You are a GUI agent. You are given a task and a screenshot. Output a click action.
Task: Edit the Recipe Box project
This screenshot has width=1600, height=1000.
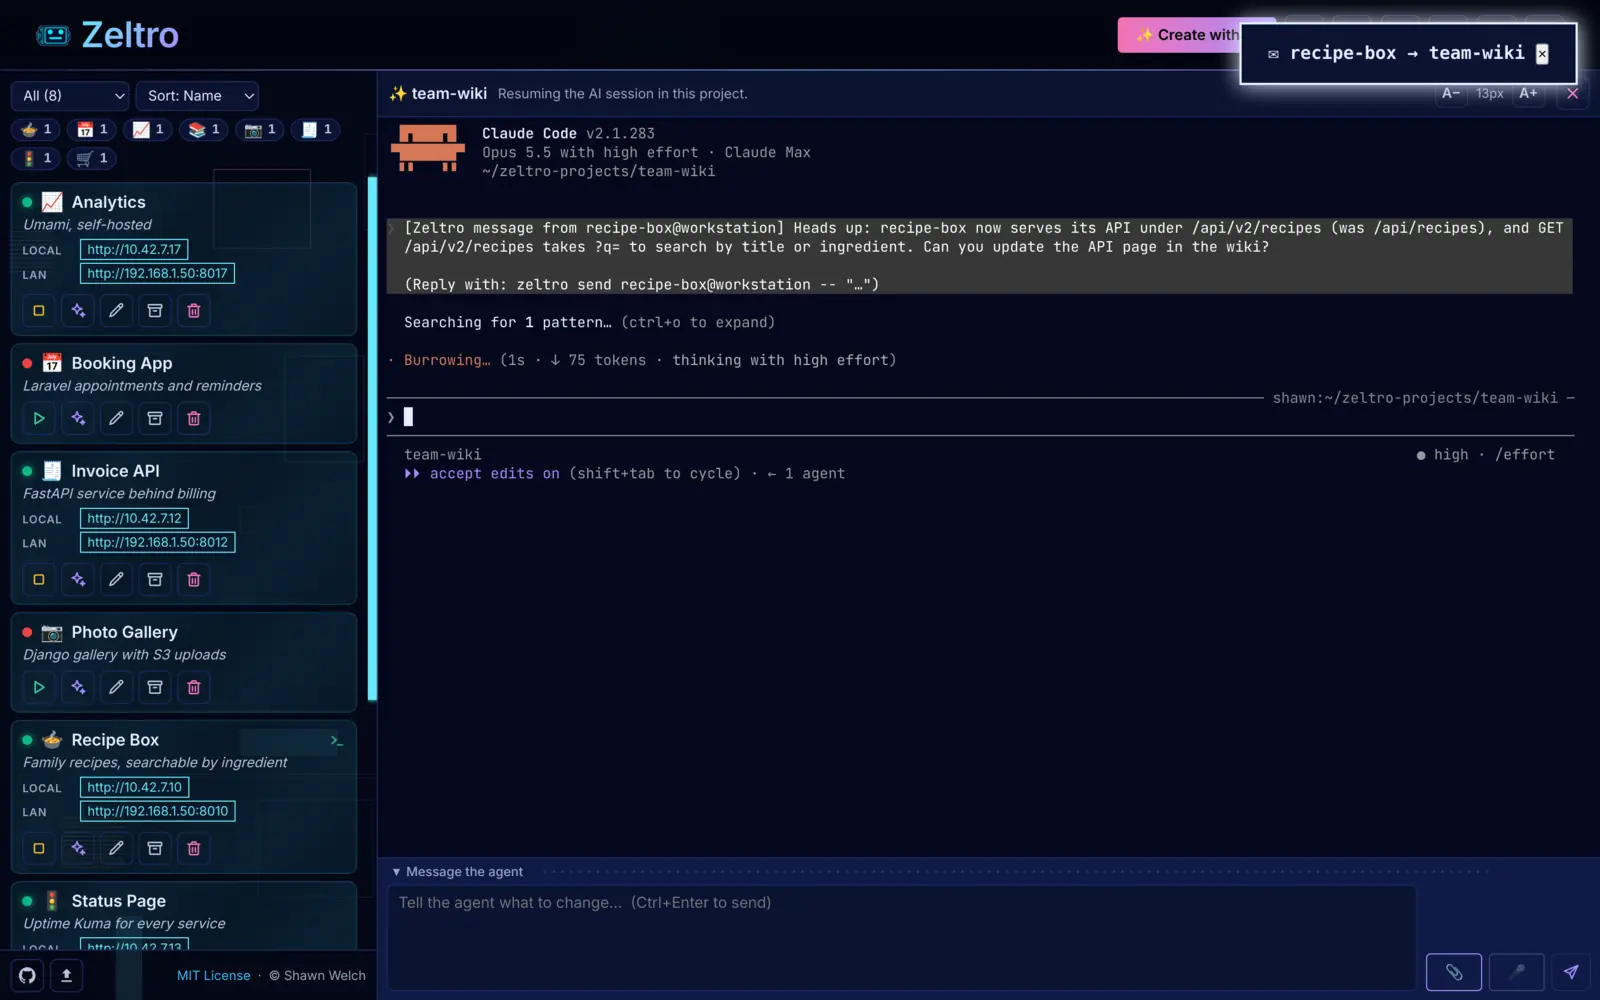point(116,849)
